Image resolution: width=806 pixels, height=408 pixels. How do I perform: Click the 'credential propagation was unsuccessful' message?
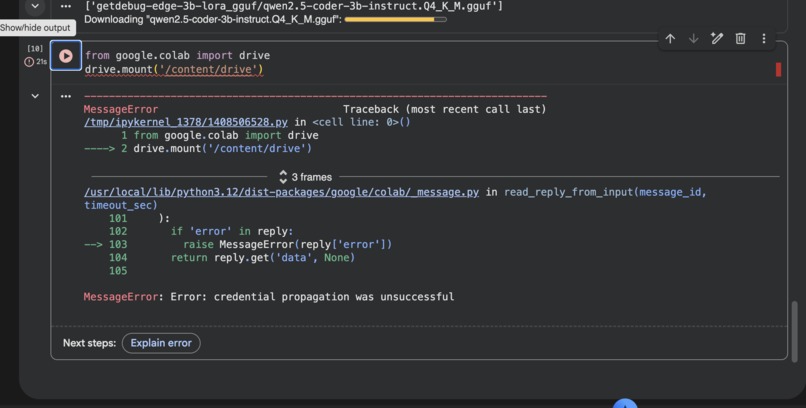coord(334,297)
